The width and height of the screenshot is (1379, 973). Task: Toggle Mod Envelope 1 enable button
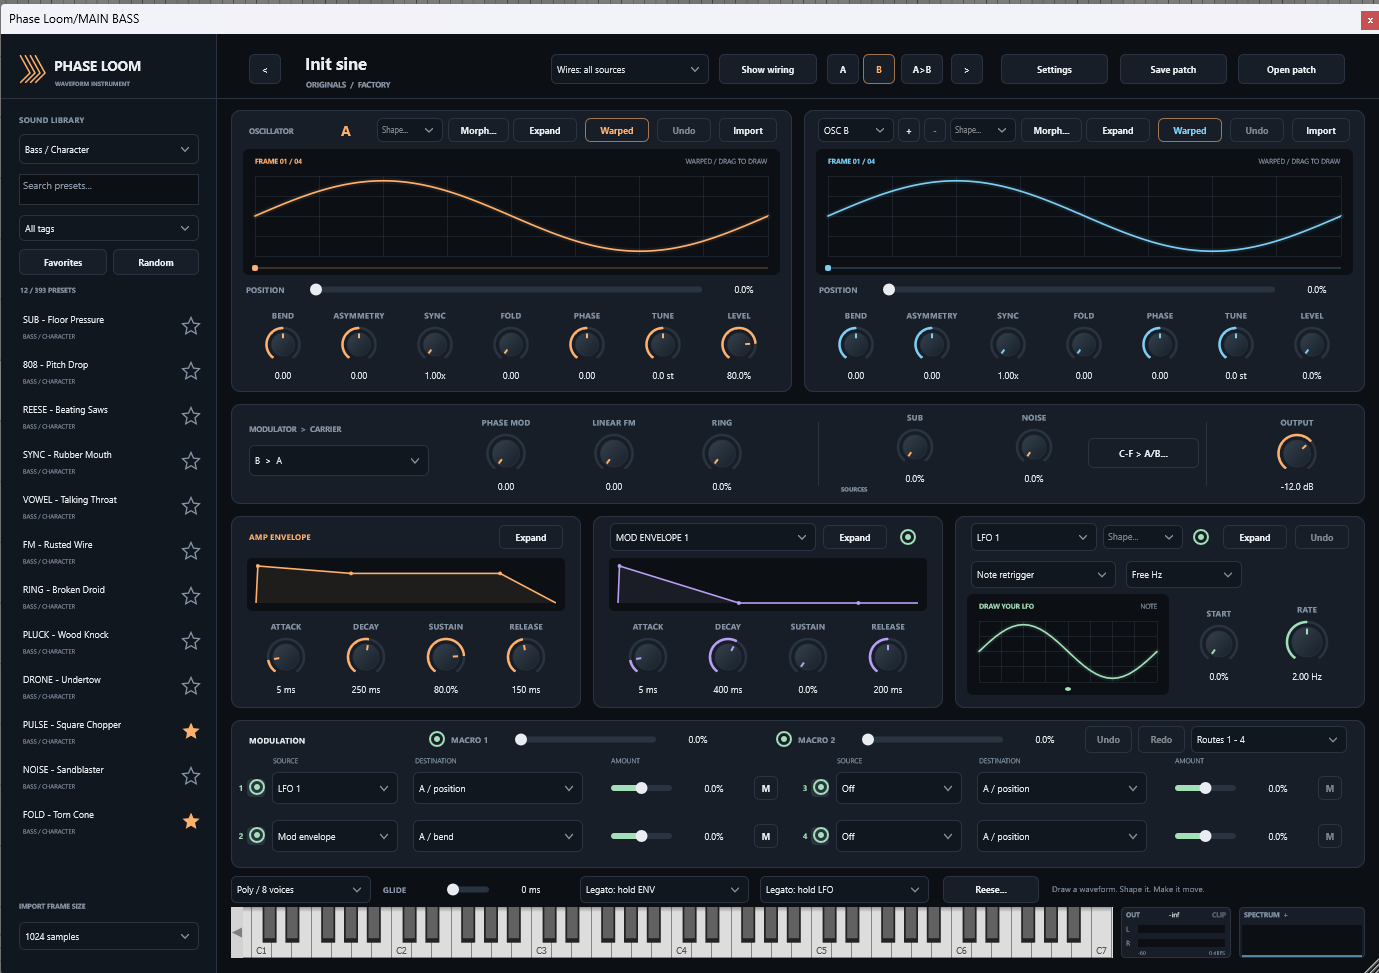(908, 538)
